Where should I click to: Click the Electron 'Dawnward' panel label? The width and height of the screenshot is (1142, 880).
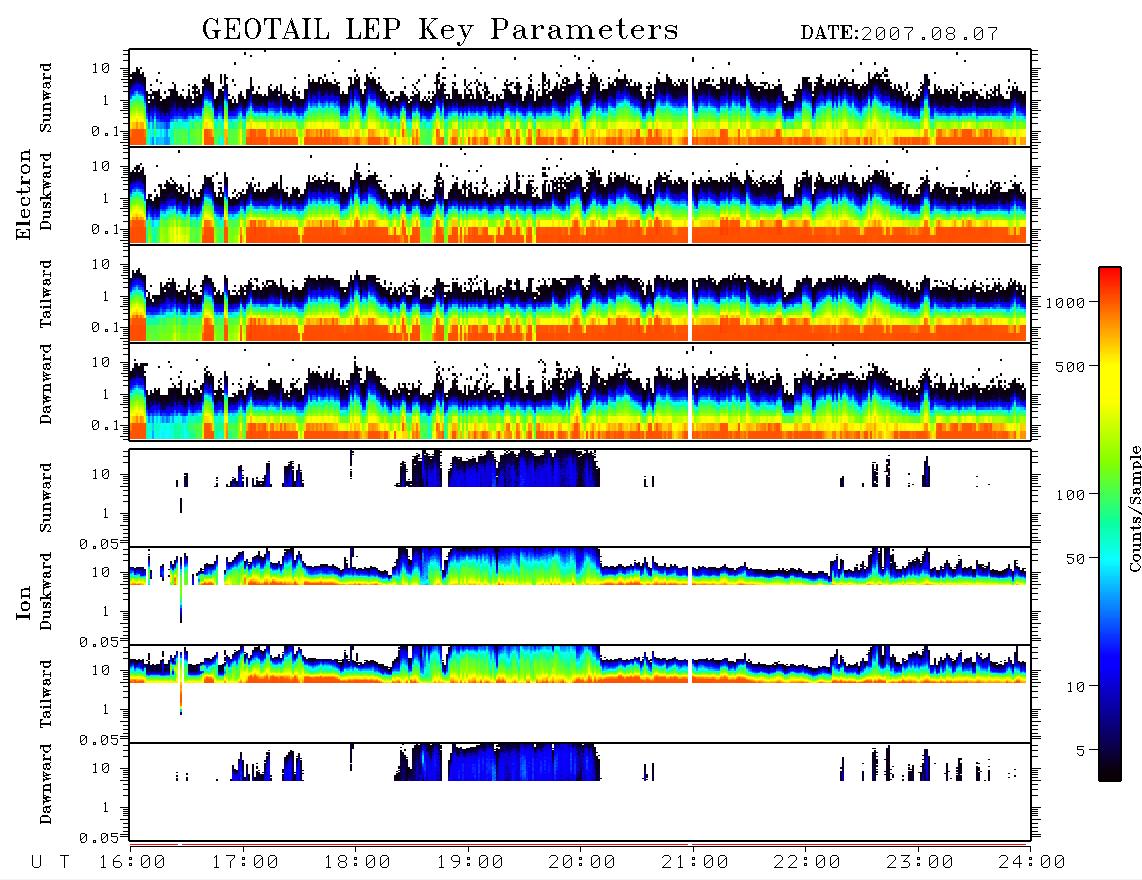pos(45,384)
